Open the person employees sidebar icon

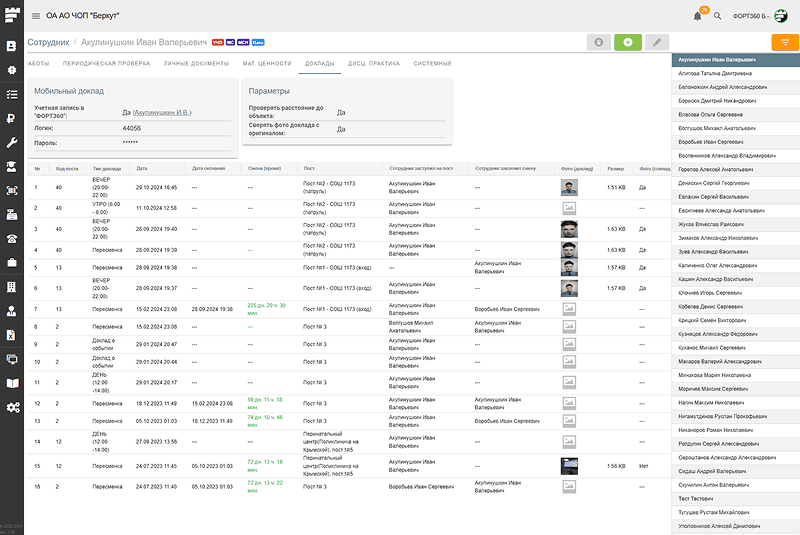(x=12, y=311)
